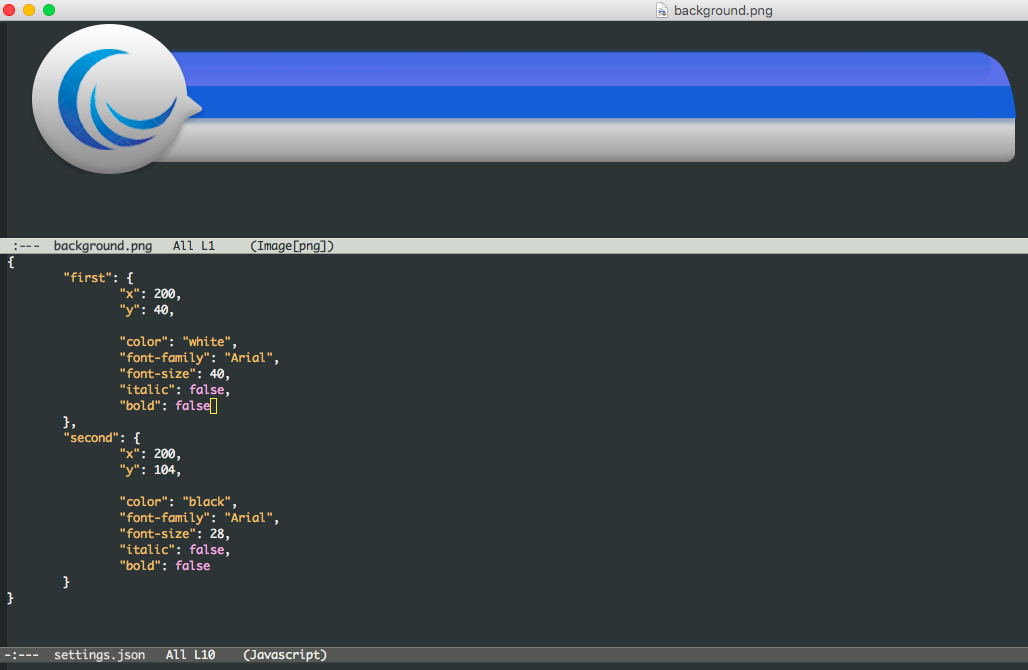
Task: Click "y" key in the "first" block
Action: (130, 309)
